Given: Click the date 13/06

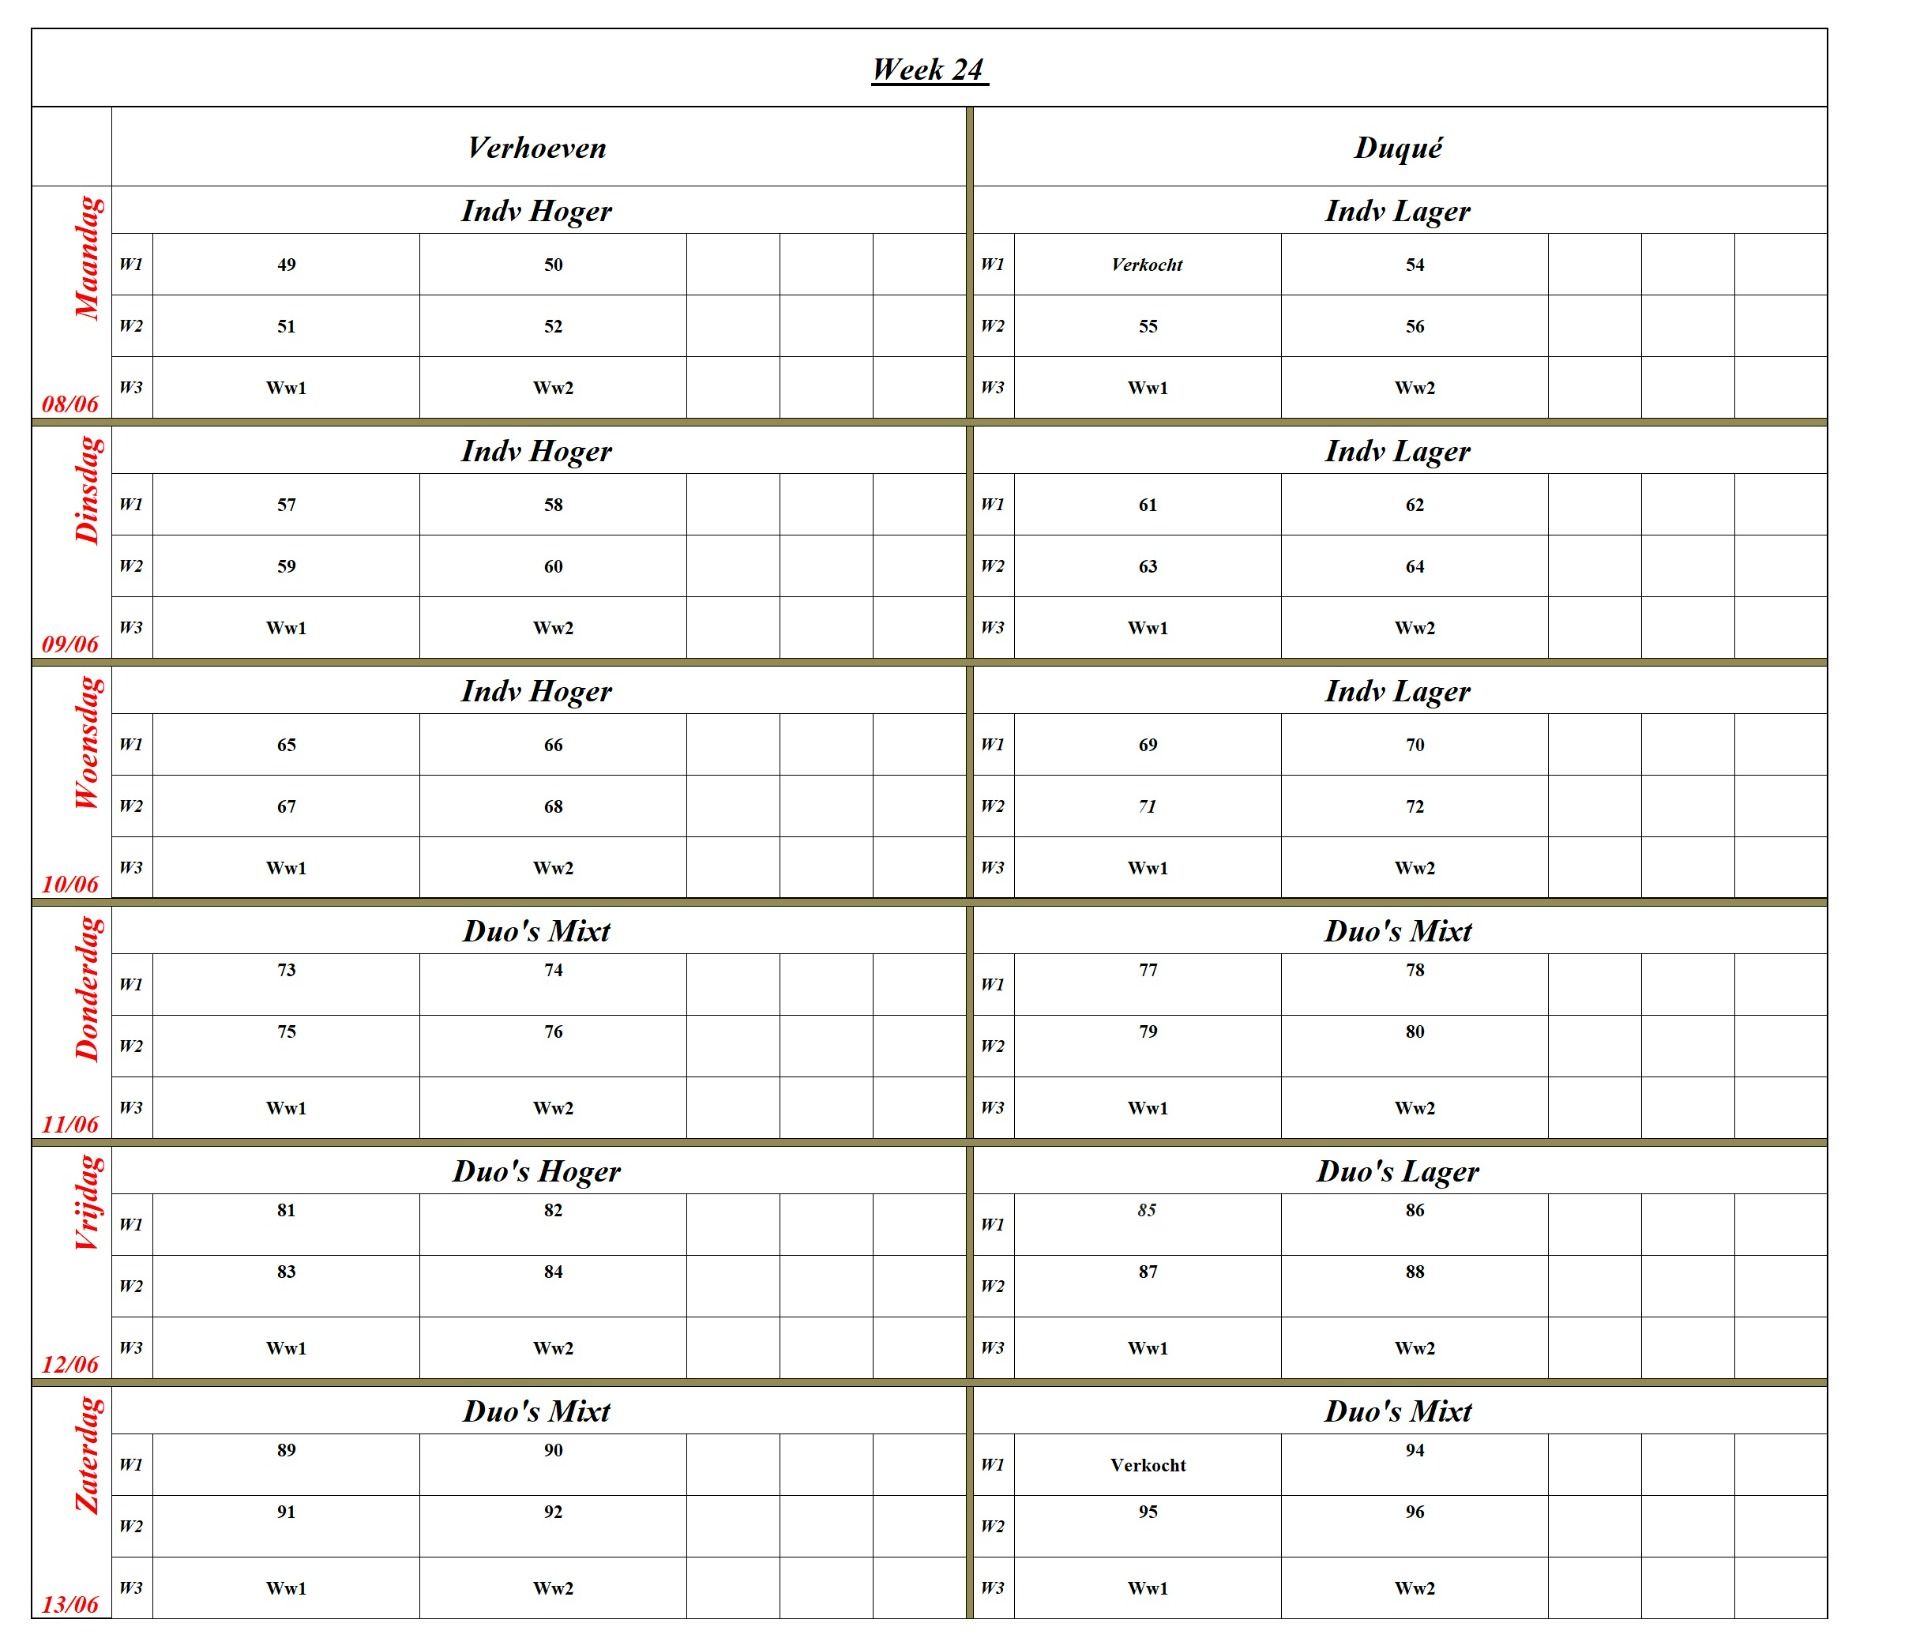Looking at the screenshot, I should (70, 1605).
